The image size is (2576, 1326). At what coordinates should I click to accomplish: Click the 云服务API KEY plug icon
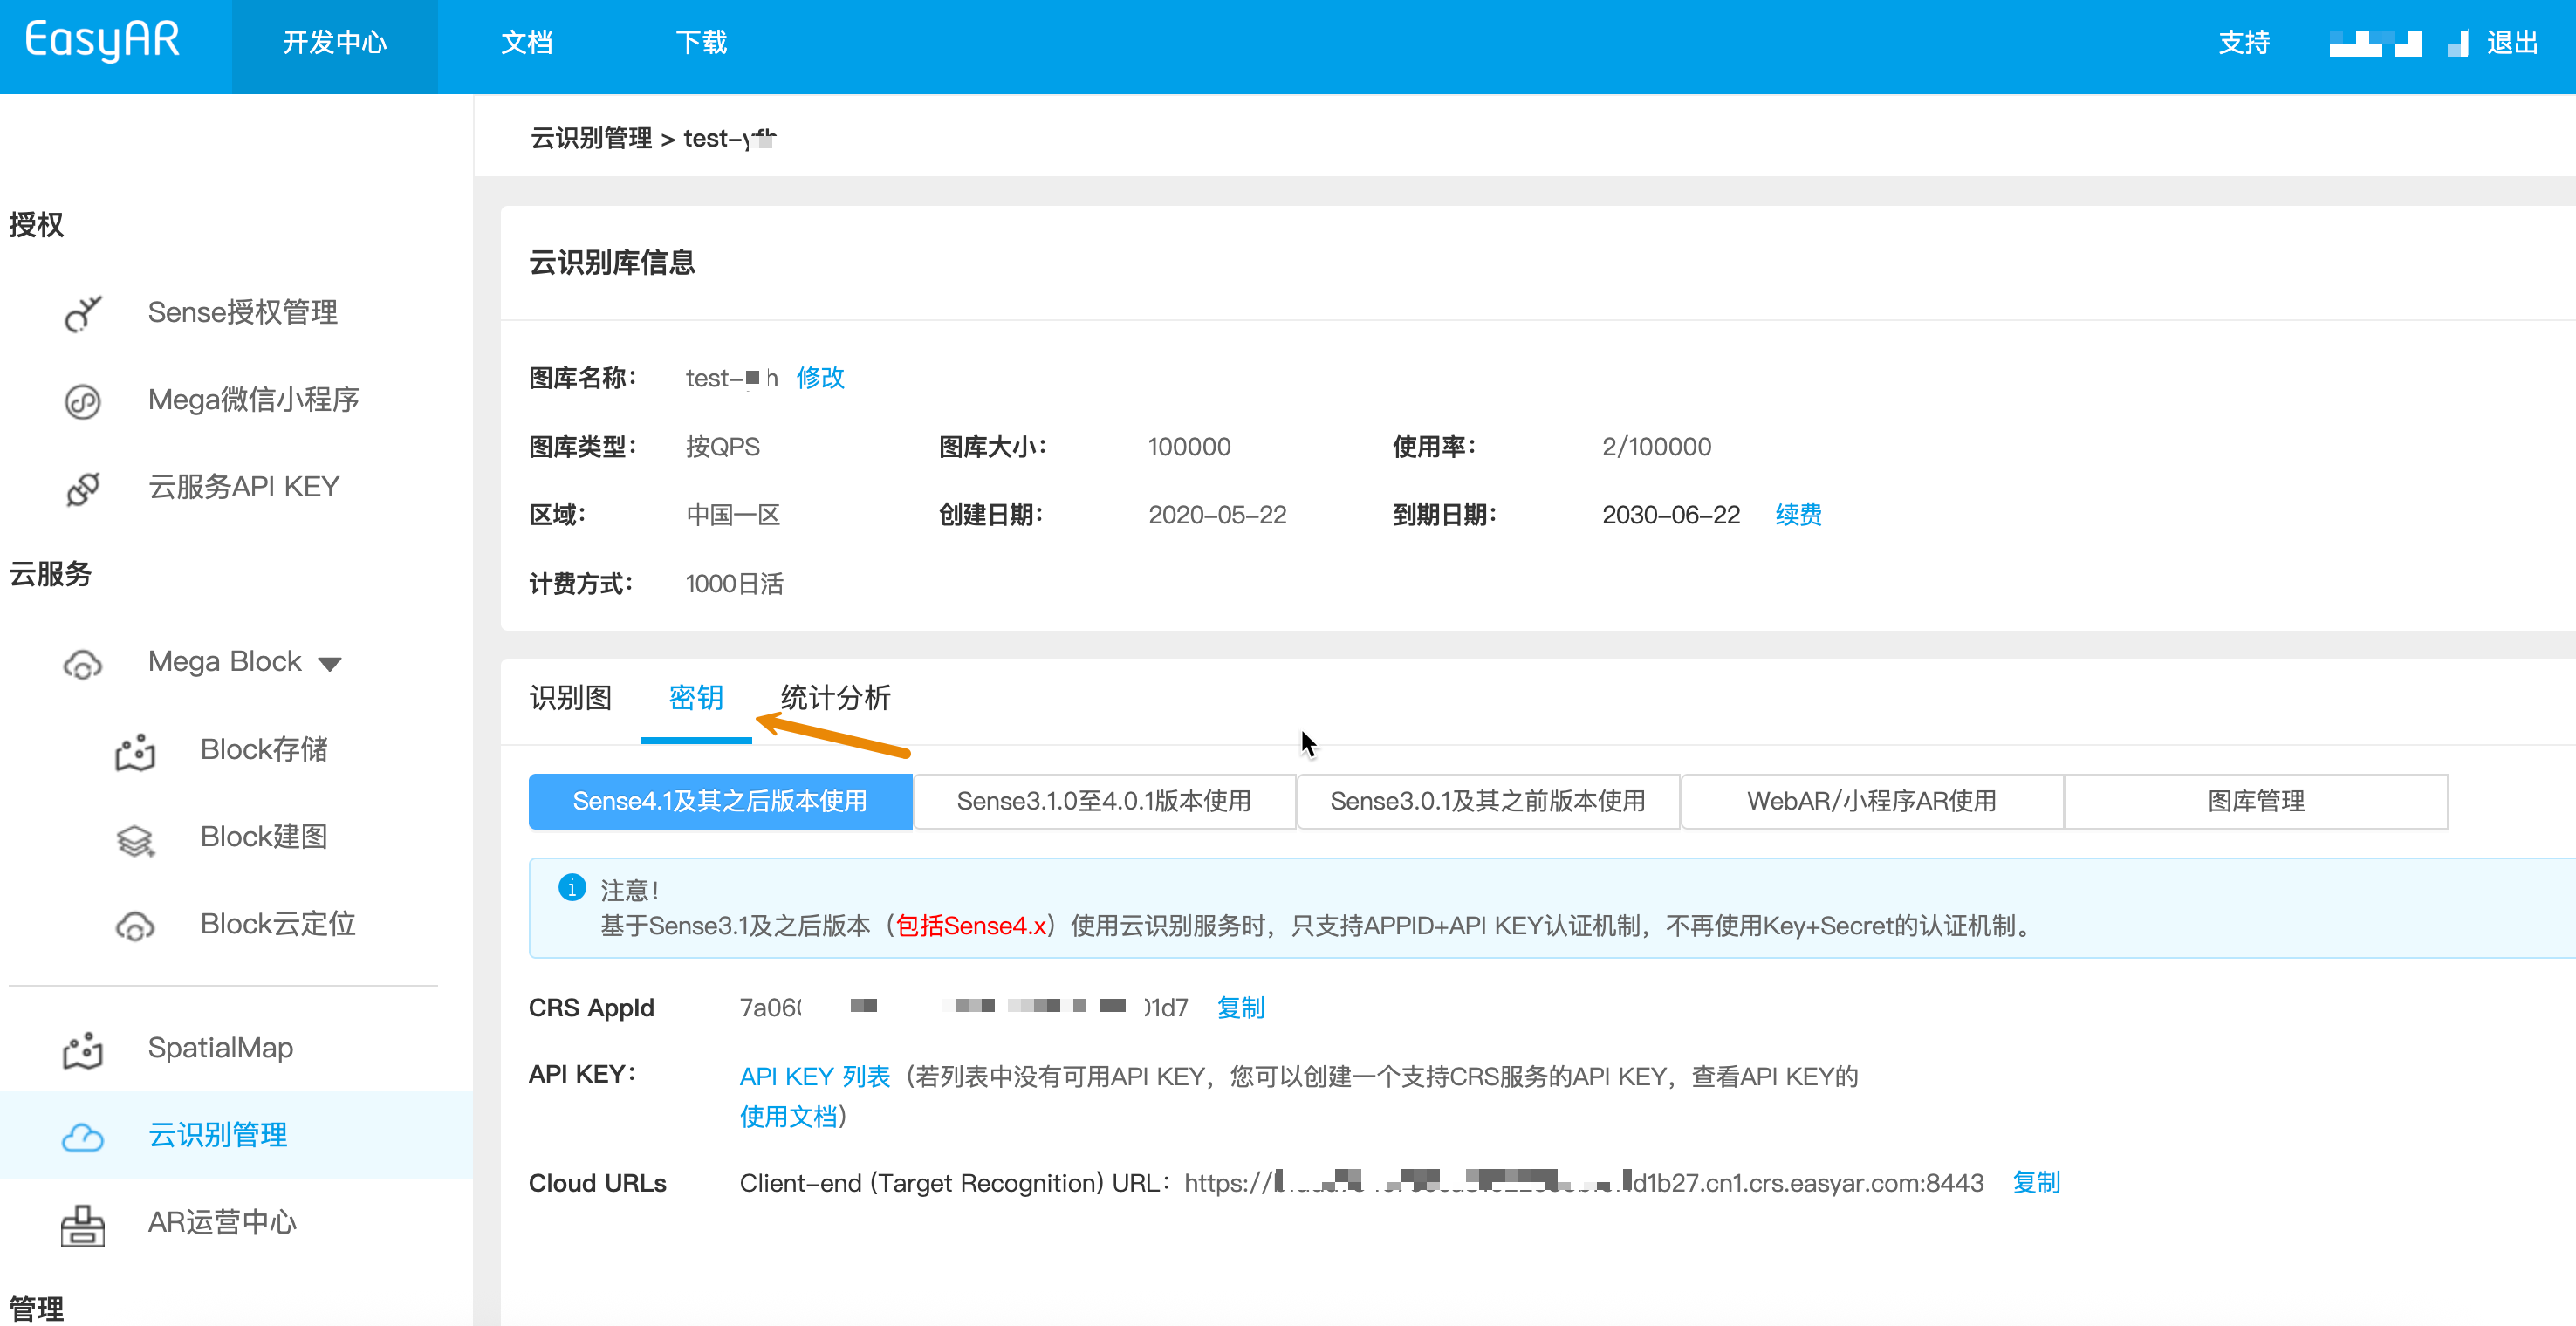pyautogui.click(x=83, y=488)
